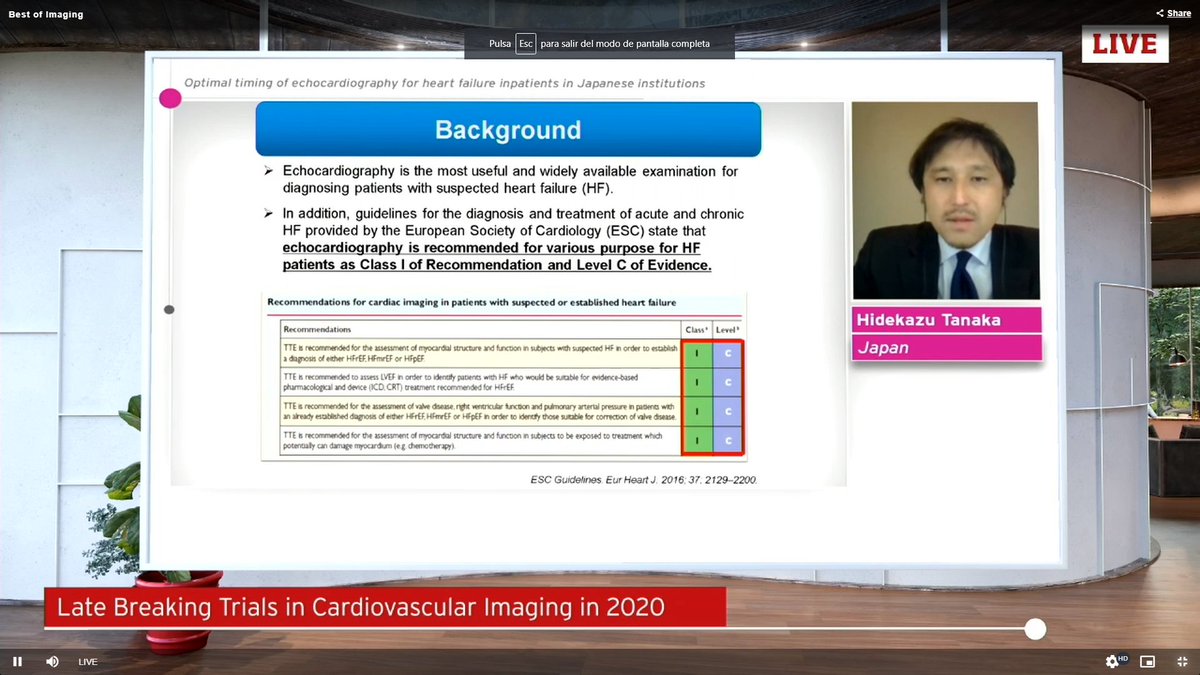Click the LIVE text next to pause
The image size is (1200, 675).
[x=87, y=661]
